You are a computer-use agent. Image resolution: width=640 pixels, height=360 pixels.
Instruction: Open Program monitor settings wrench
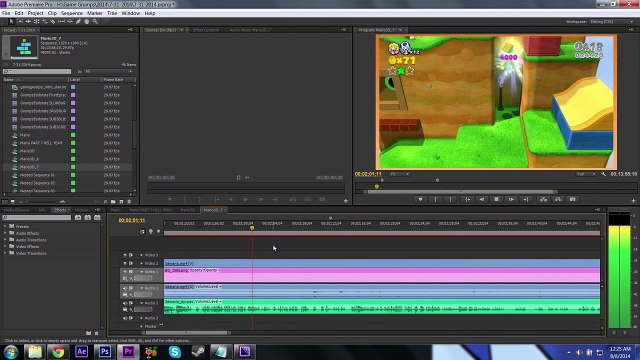[604, 174]
